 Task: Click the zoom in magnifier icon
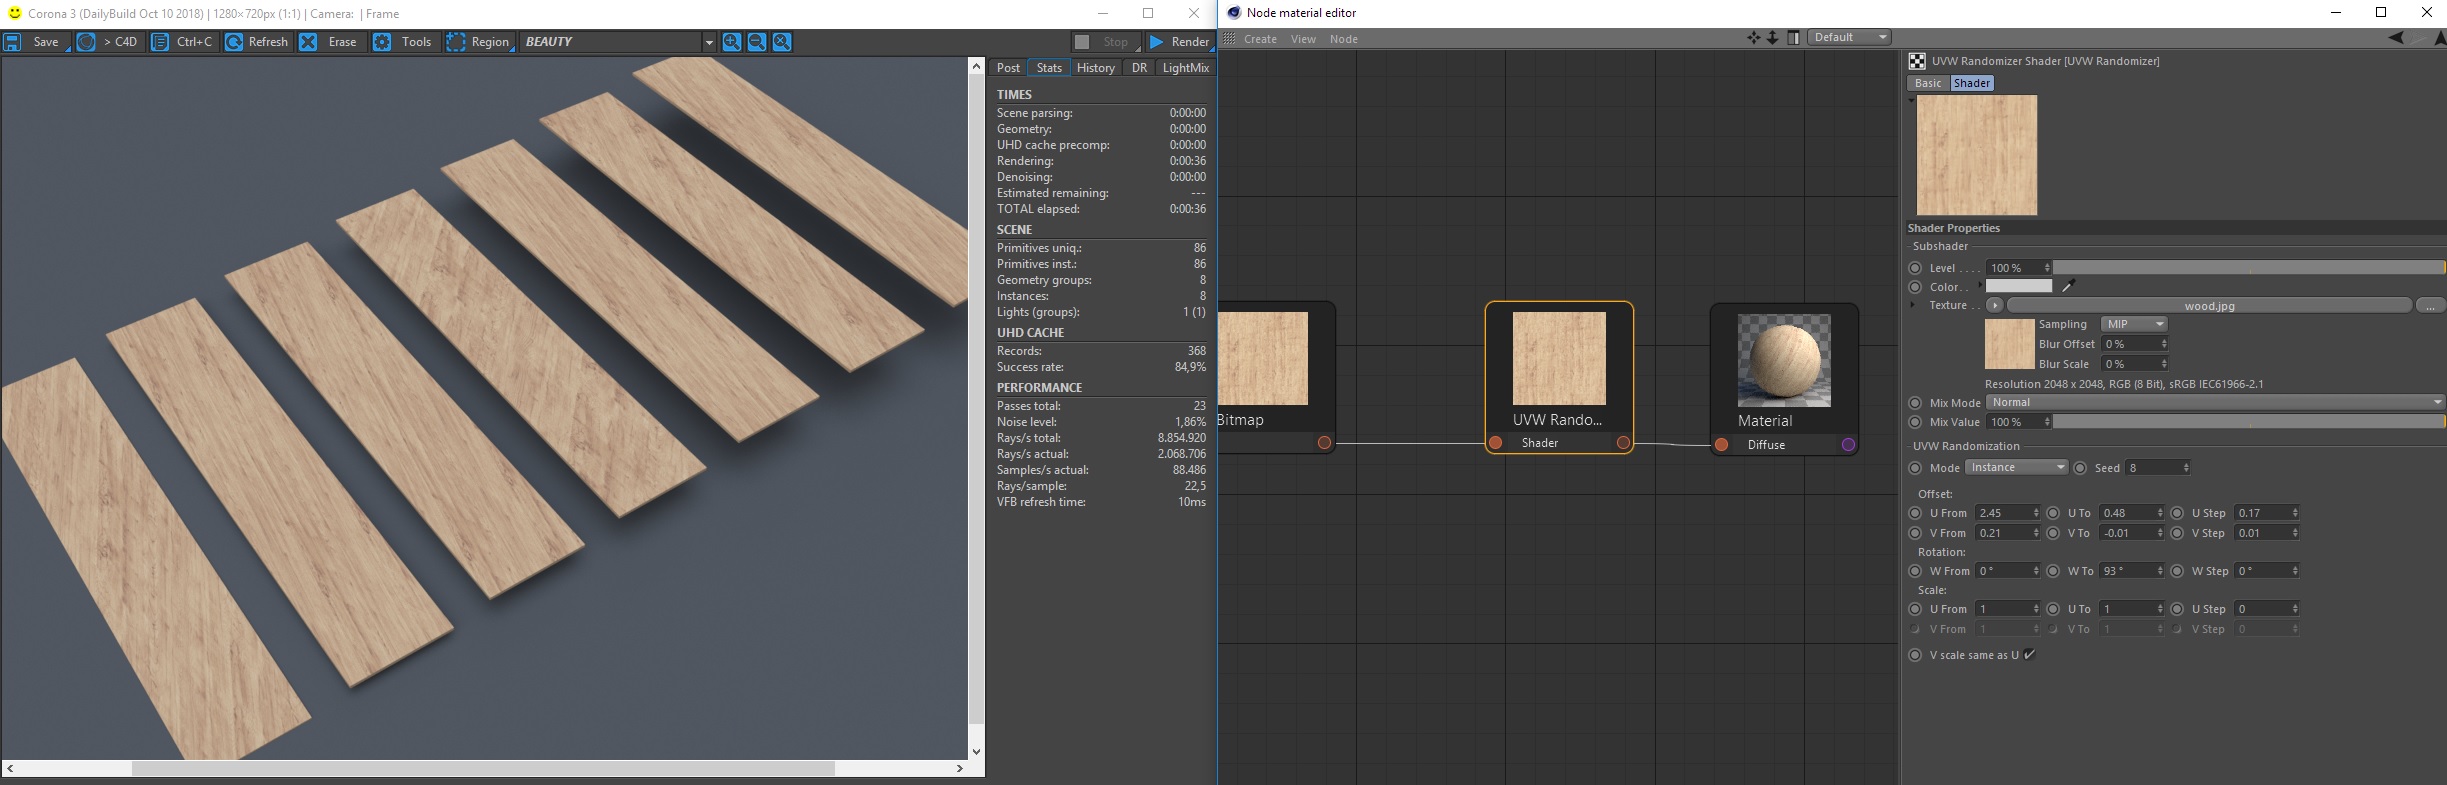click(x=732, y=42)
